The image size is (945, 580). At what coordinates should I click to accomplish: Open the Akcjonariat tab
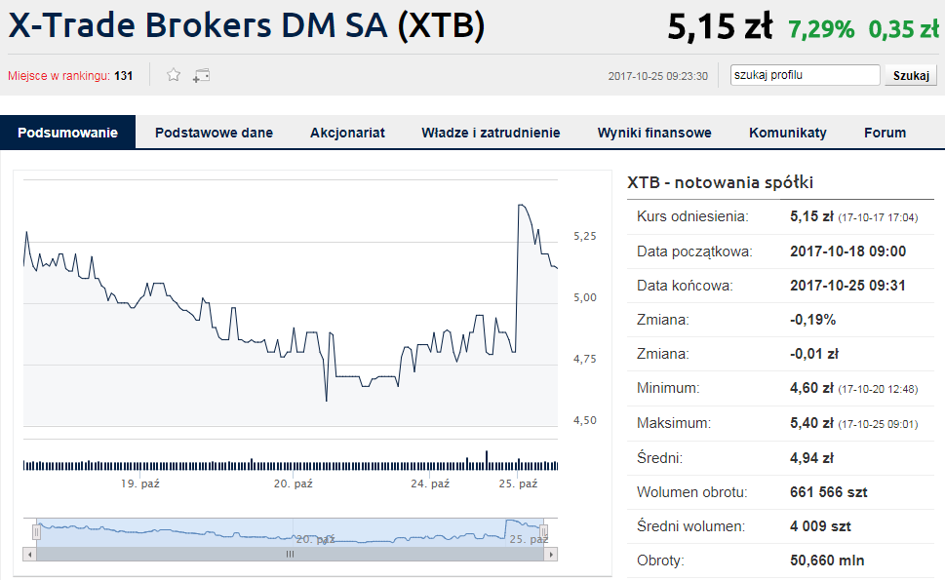pyautogui.click(x=347, y=133)
